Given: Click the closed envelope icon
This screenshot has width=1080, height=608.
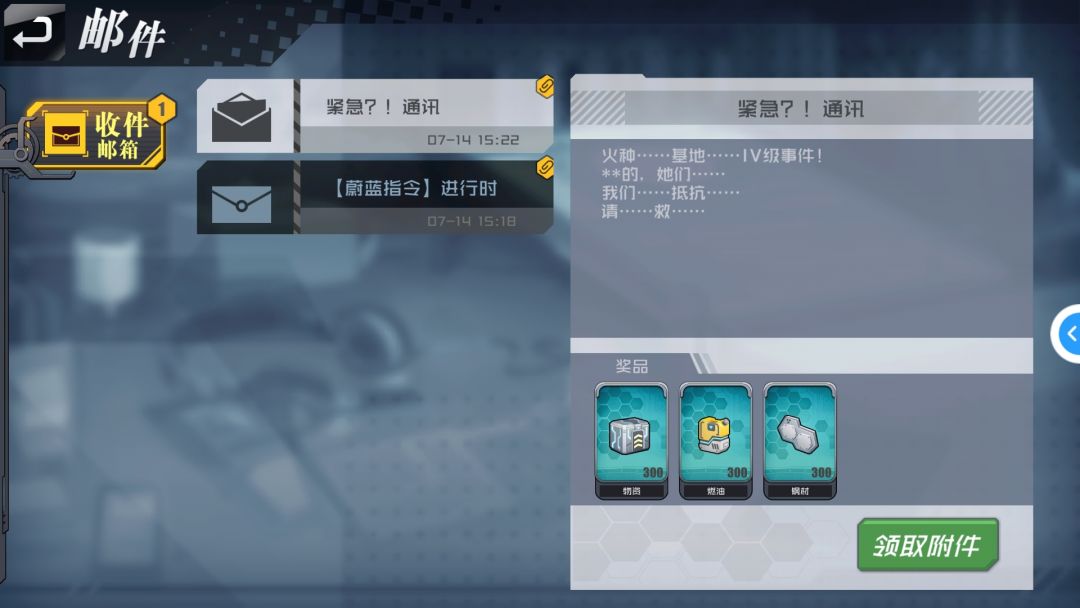Looking at the screenshot, I should [x=241, y=205].
